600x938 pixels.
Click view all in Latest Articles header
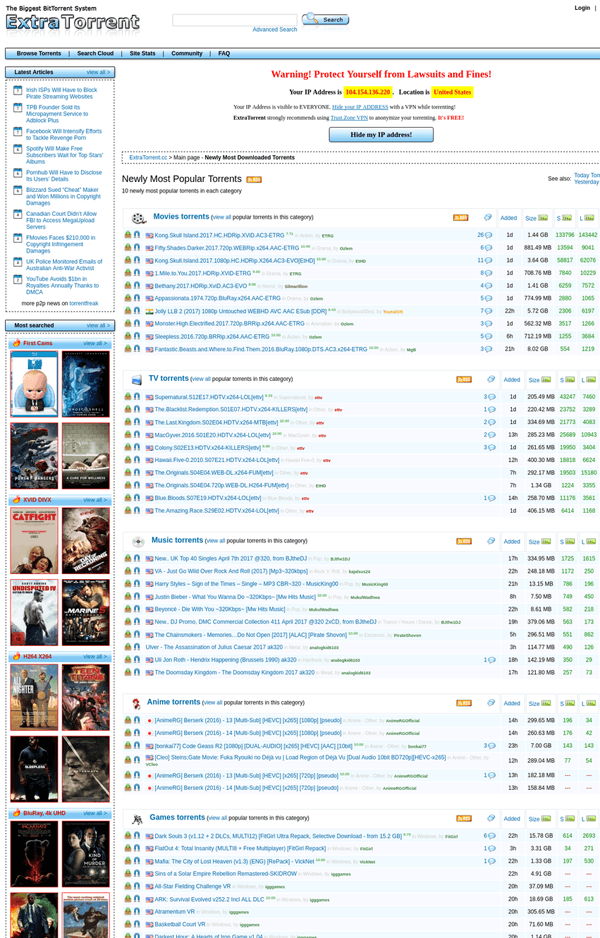97,72
